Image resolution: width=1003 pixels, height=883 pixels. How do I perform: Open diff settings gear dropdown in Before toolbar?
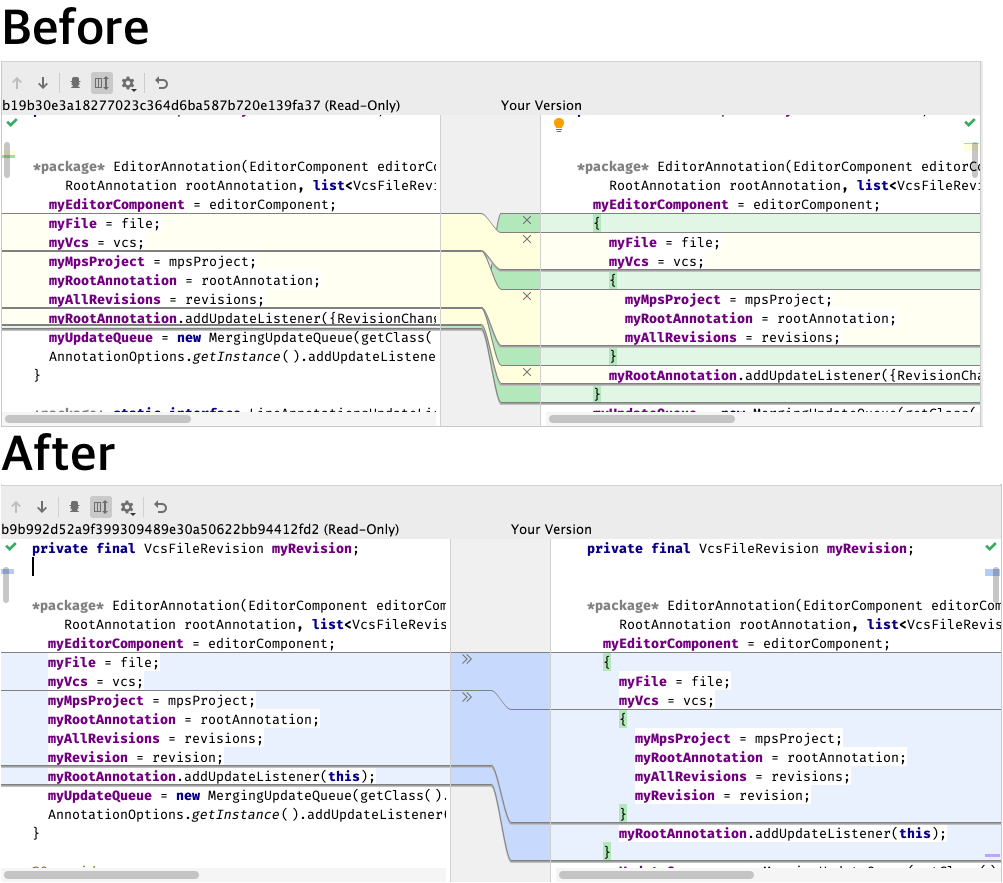(128, 83)
